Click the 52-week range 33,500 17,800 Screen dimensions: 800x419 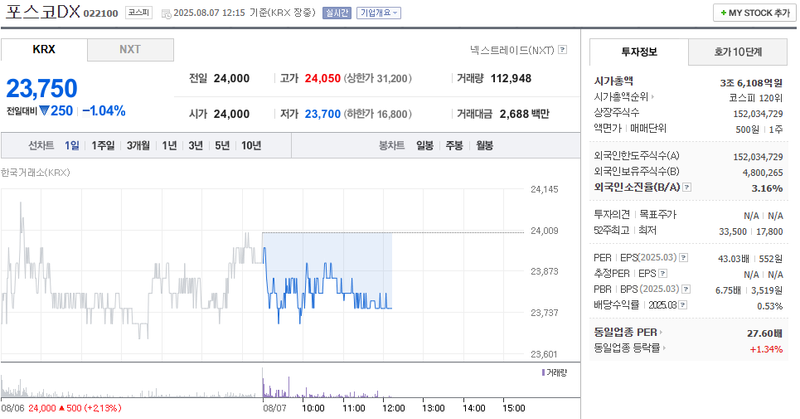(751, 232)
